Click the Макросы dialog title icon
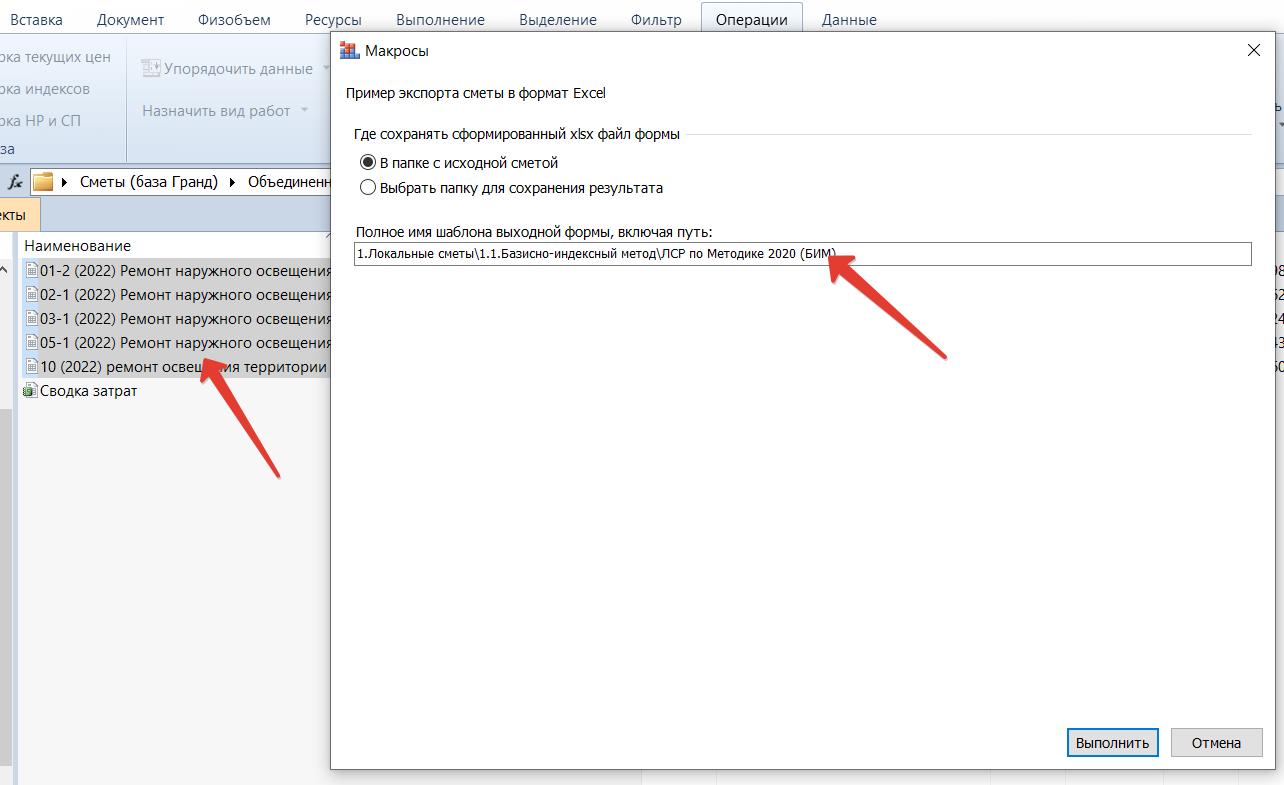1284x785 pixels. [349, 51]
